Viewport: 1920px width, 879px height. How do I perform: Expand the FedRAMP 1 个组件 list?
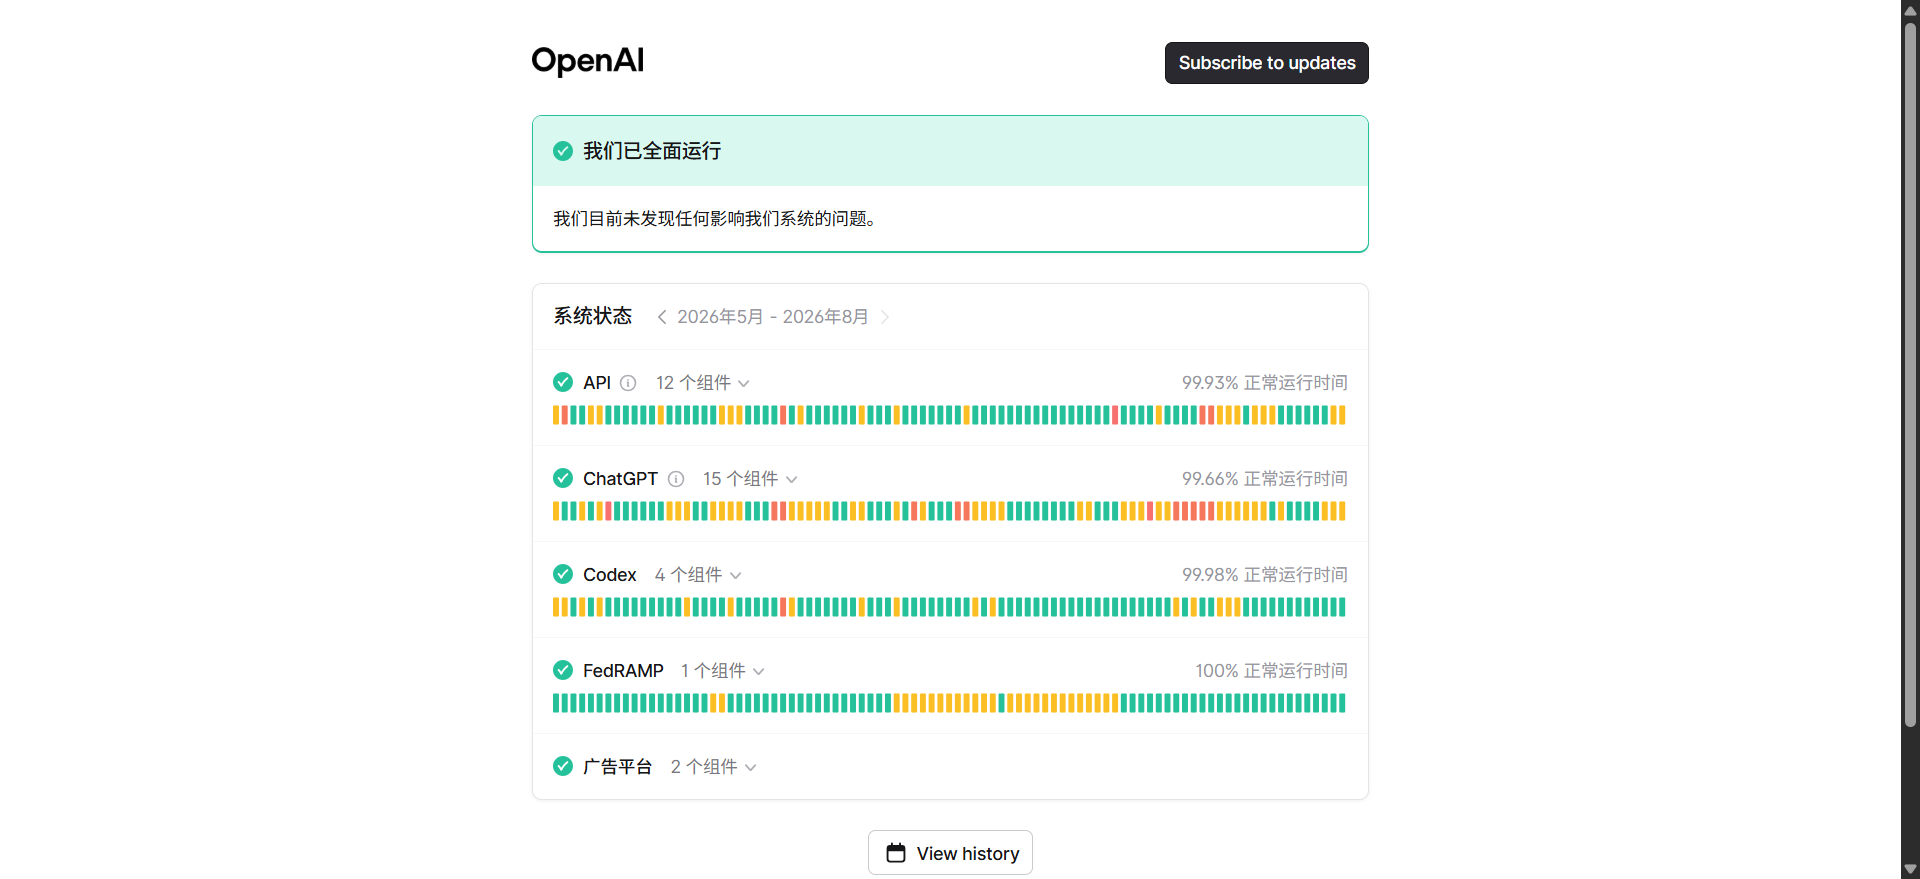coord(722,671)
